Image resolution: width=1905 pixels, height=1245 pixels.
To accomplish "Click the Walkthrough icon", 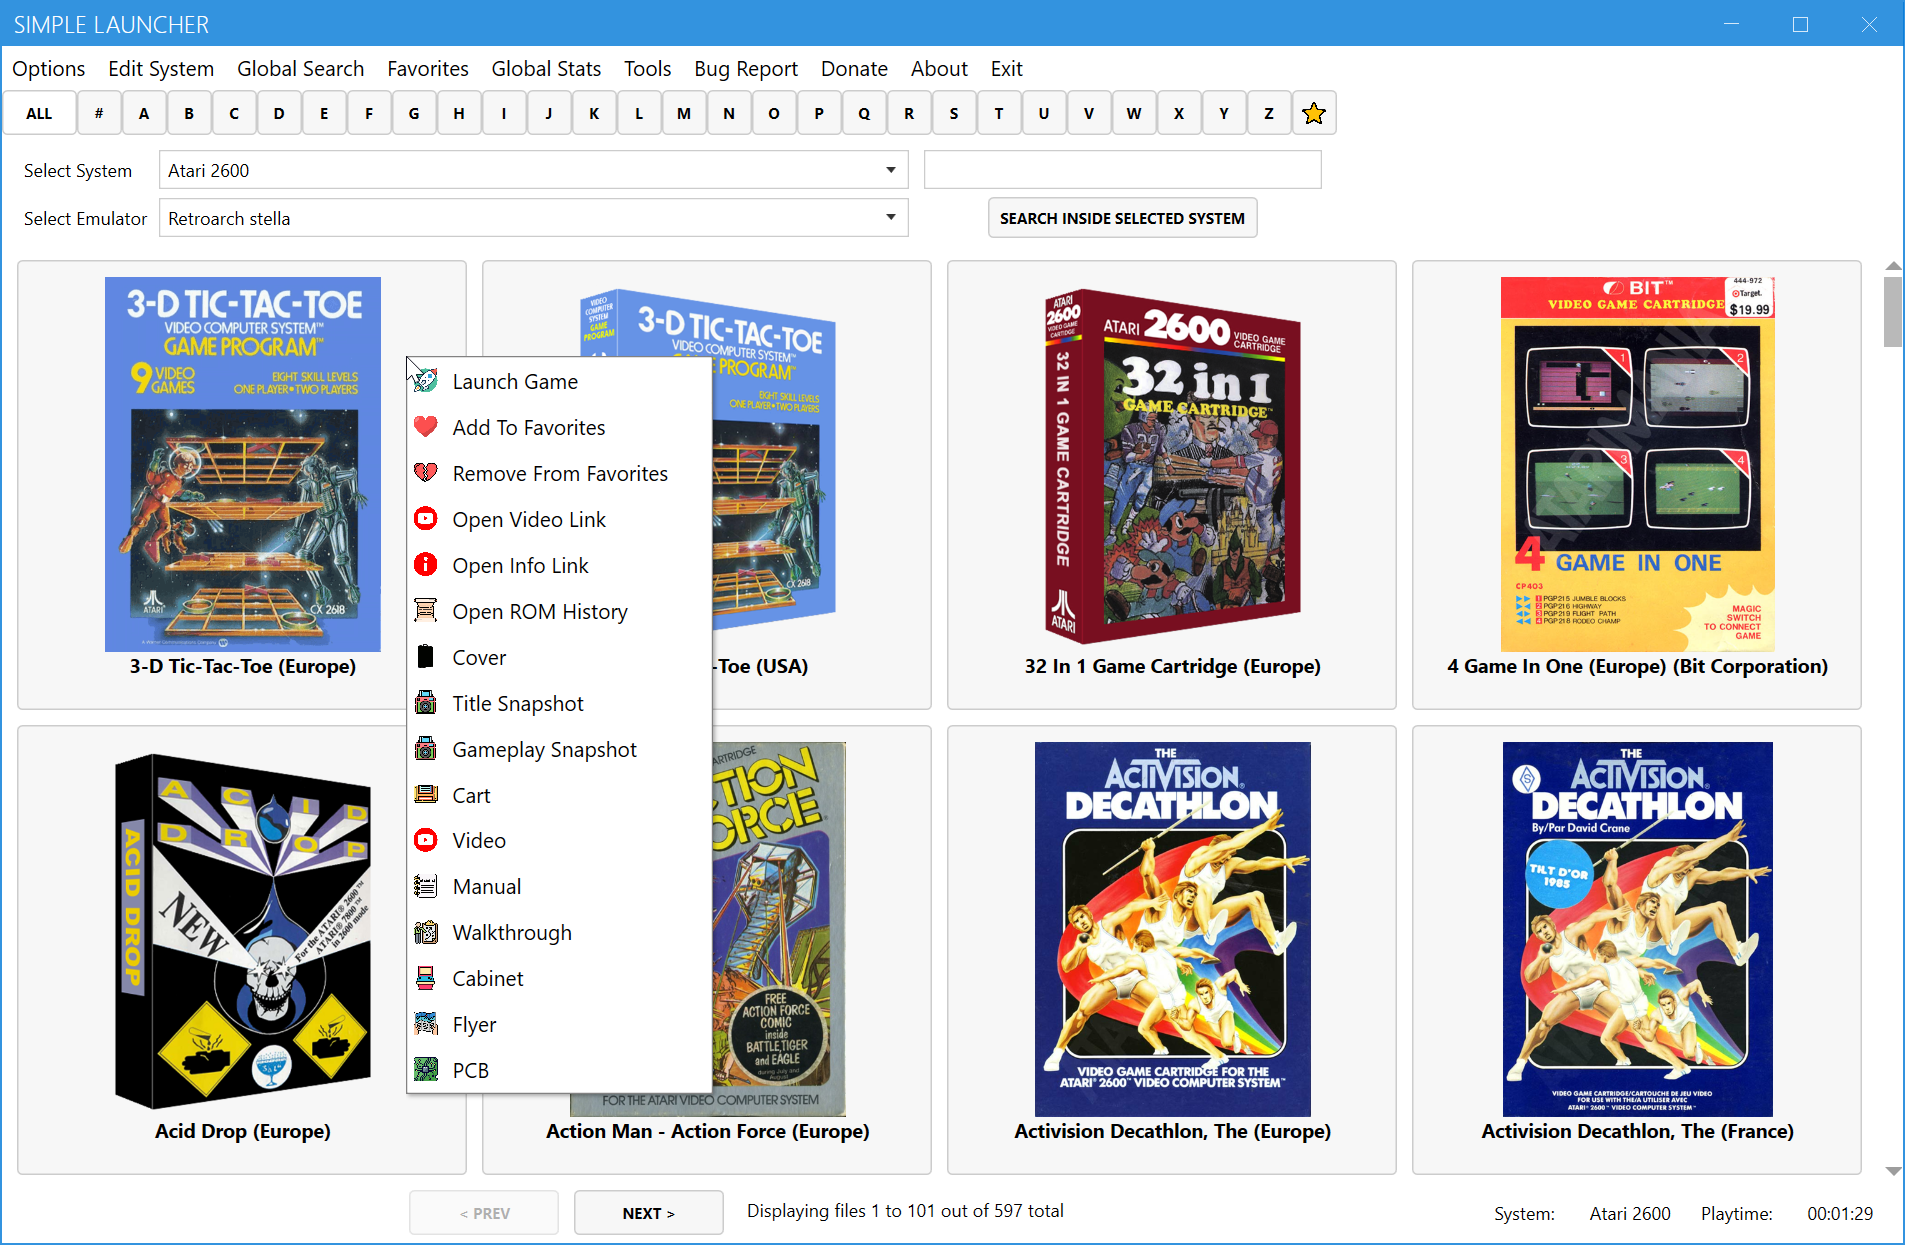I will click(426, 932).
